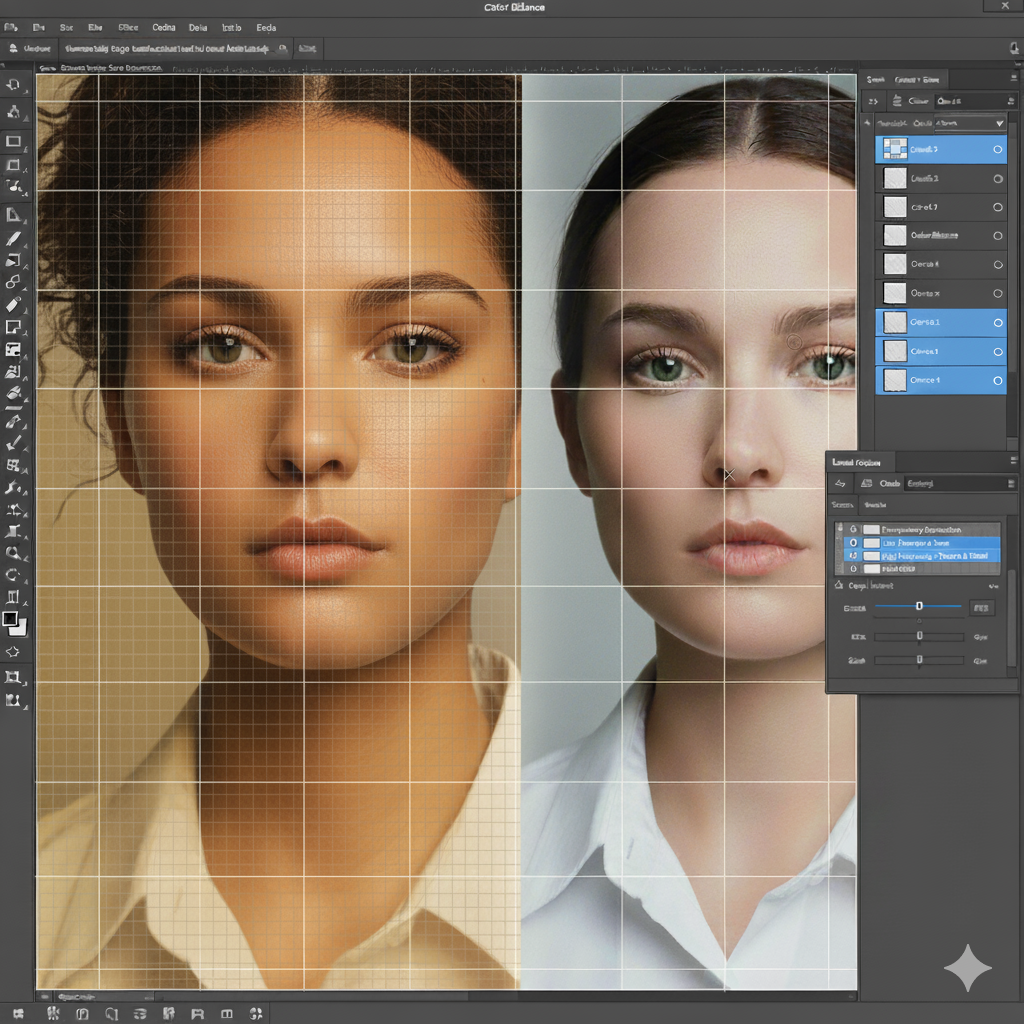
Task: Open the blend mode dropdown arrow above layers
Action: (998, 123)
